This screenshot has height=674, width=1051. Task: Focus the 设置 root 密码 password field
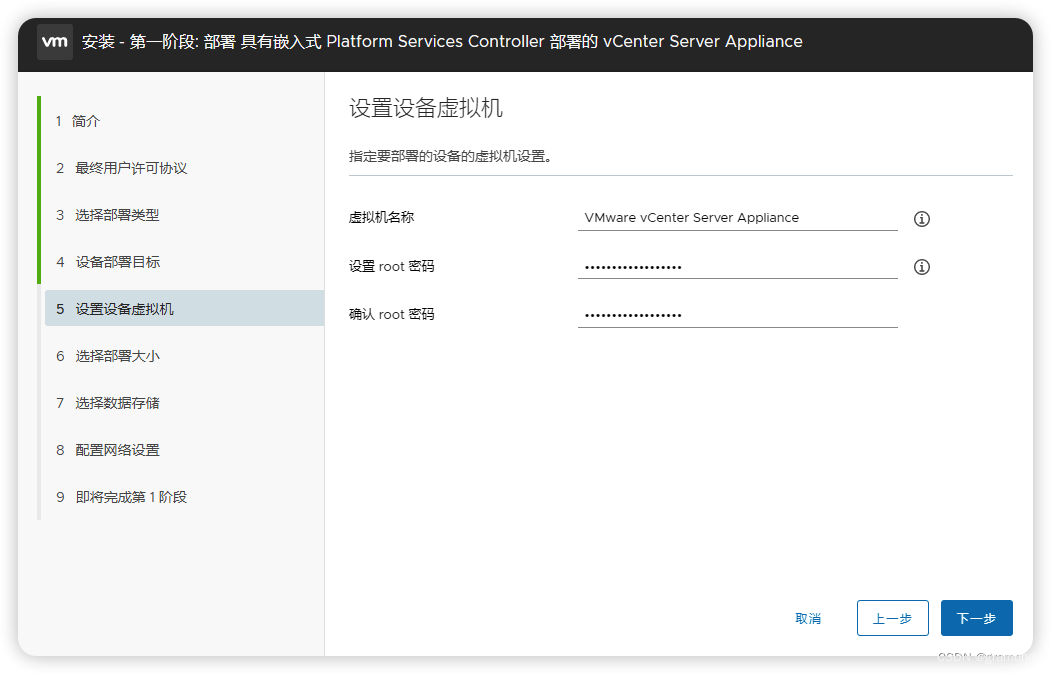coord(737,267)
